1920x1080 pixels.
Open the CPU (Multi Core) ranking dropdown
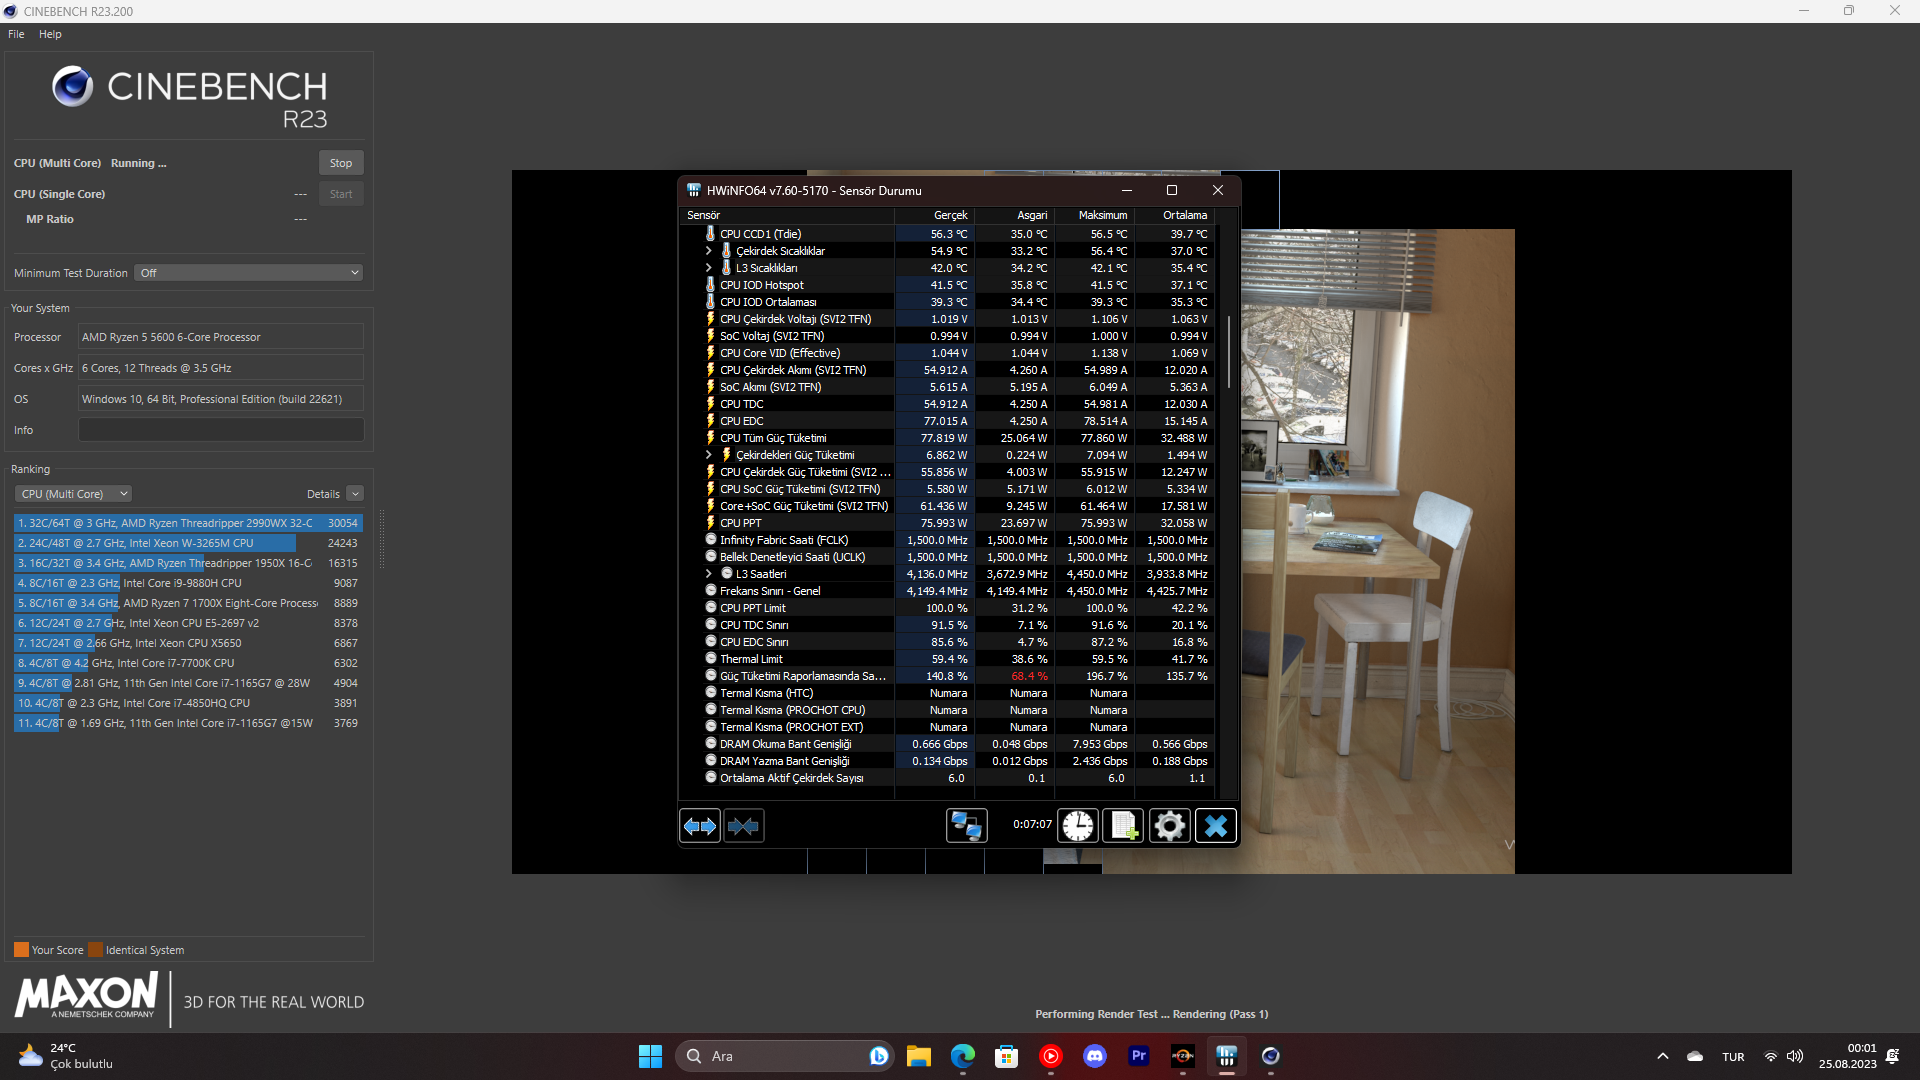click(74, 494)
